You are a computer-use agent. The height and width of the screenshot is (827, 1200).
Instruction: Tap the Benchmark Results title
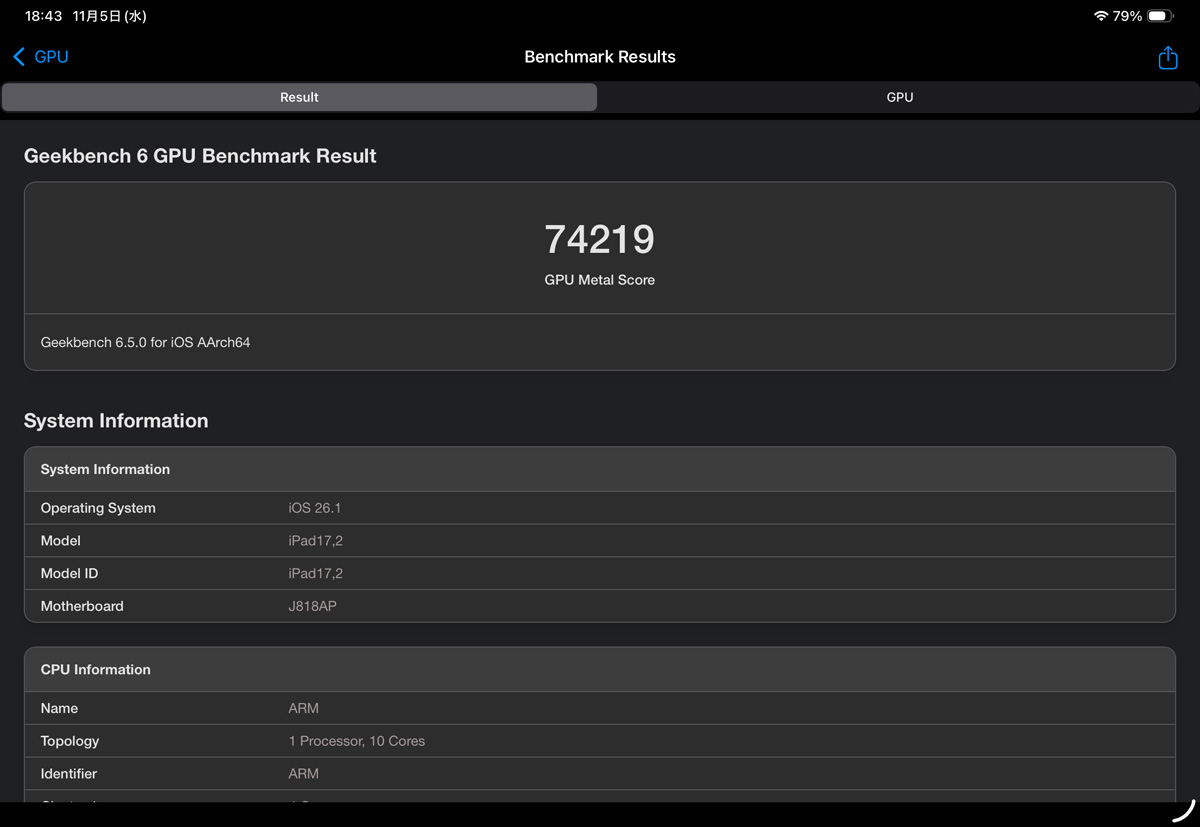point(599,57)
